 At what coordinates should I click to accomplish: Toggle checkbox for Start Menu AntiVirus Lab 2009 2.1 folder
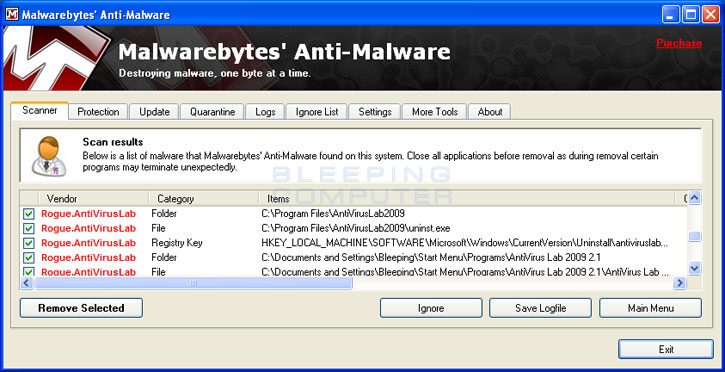point(29,257)
